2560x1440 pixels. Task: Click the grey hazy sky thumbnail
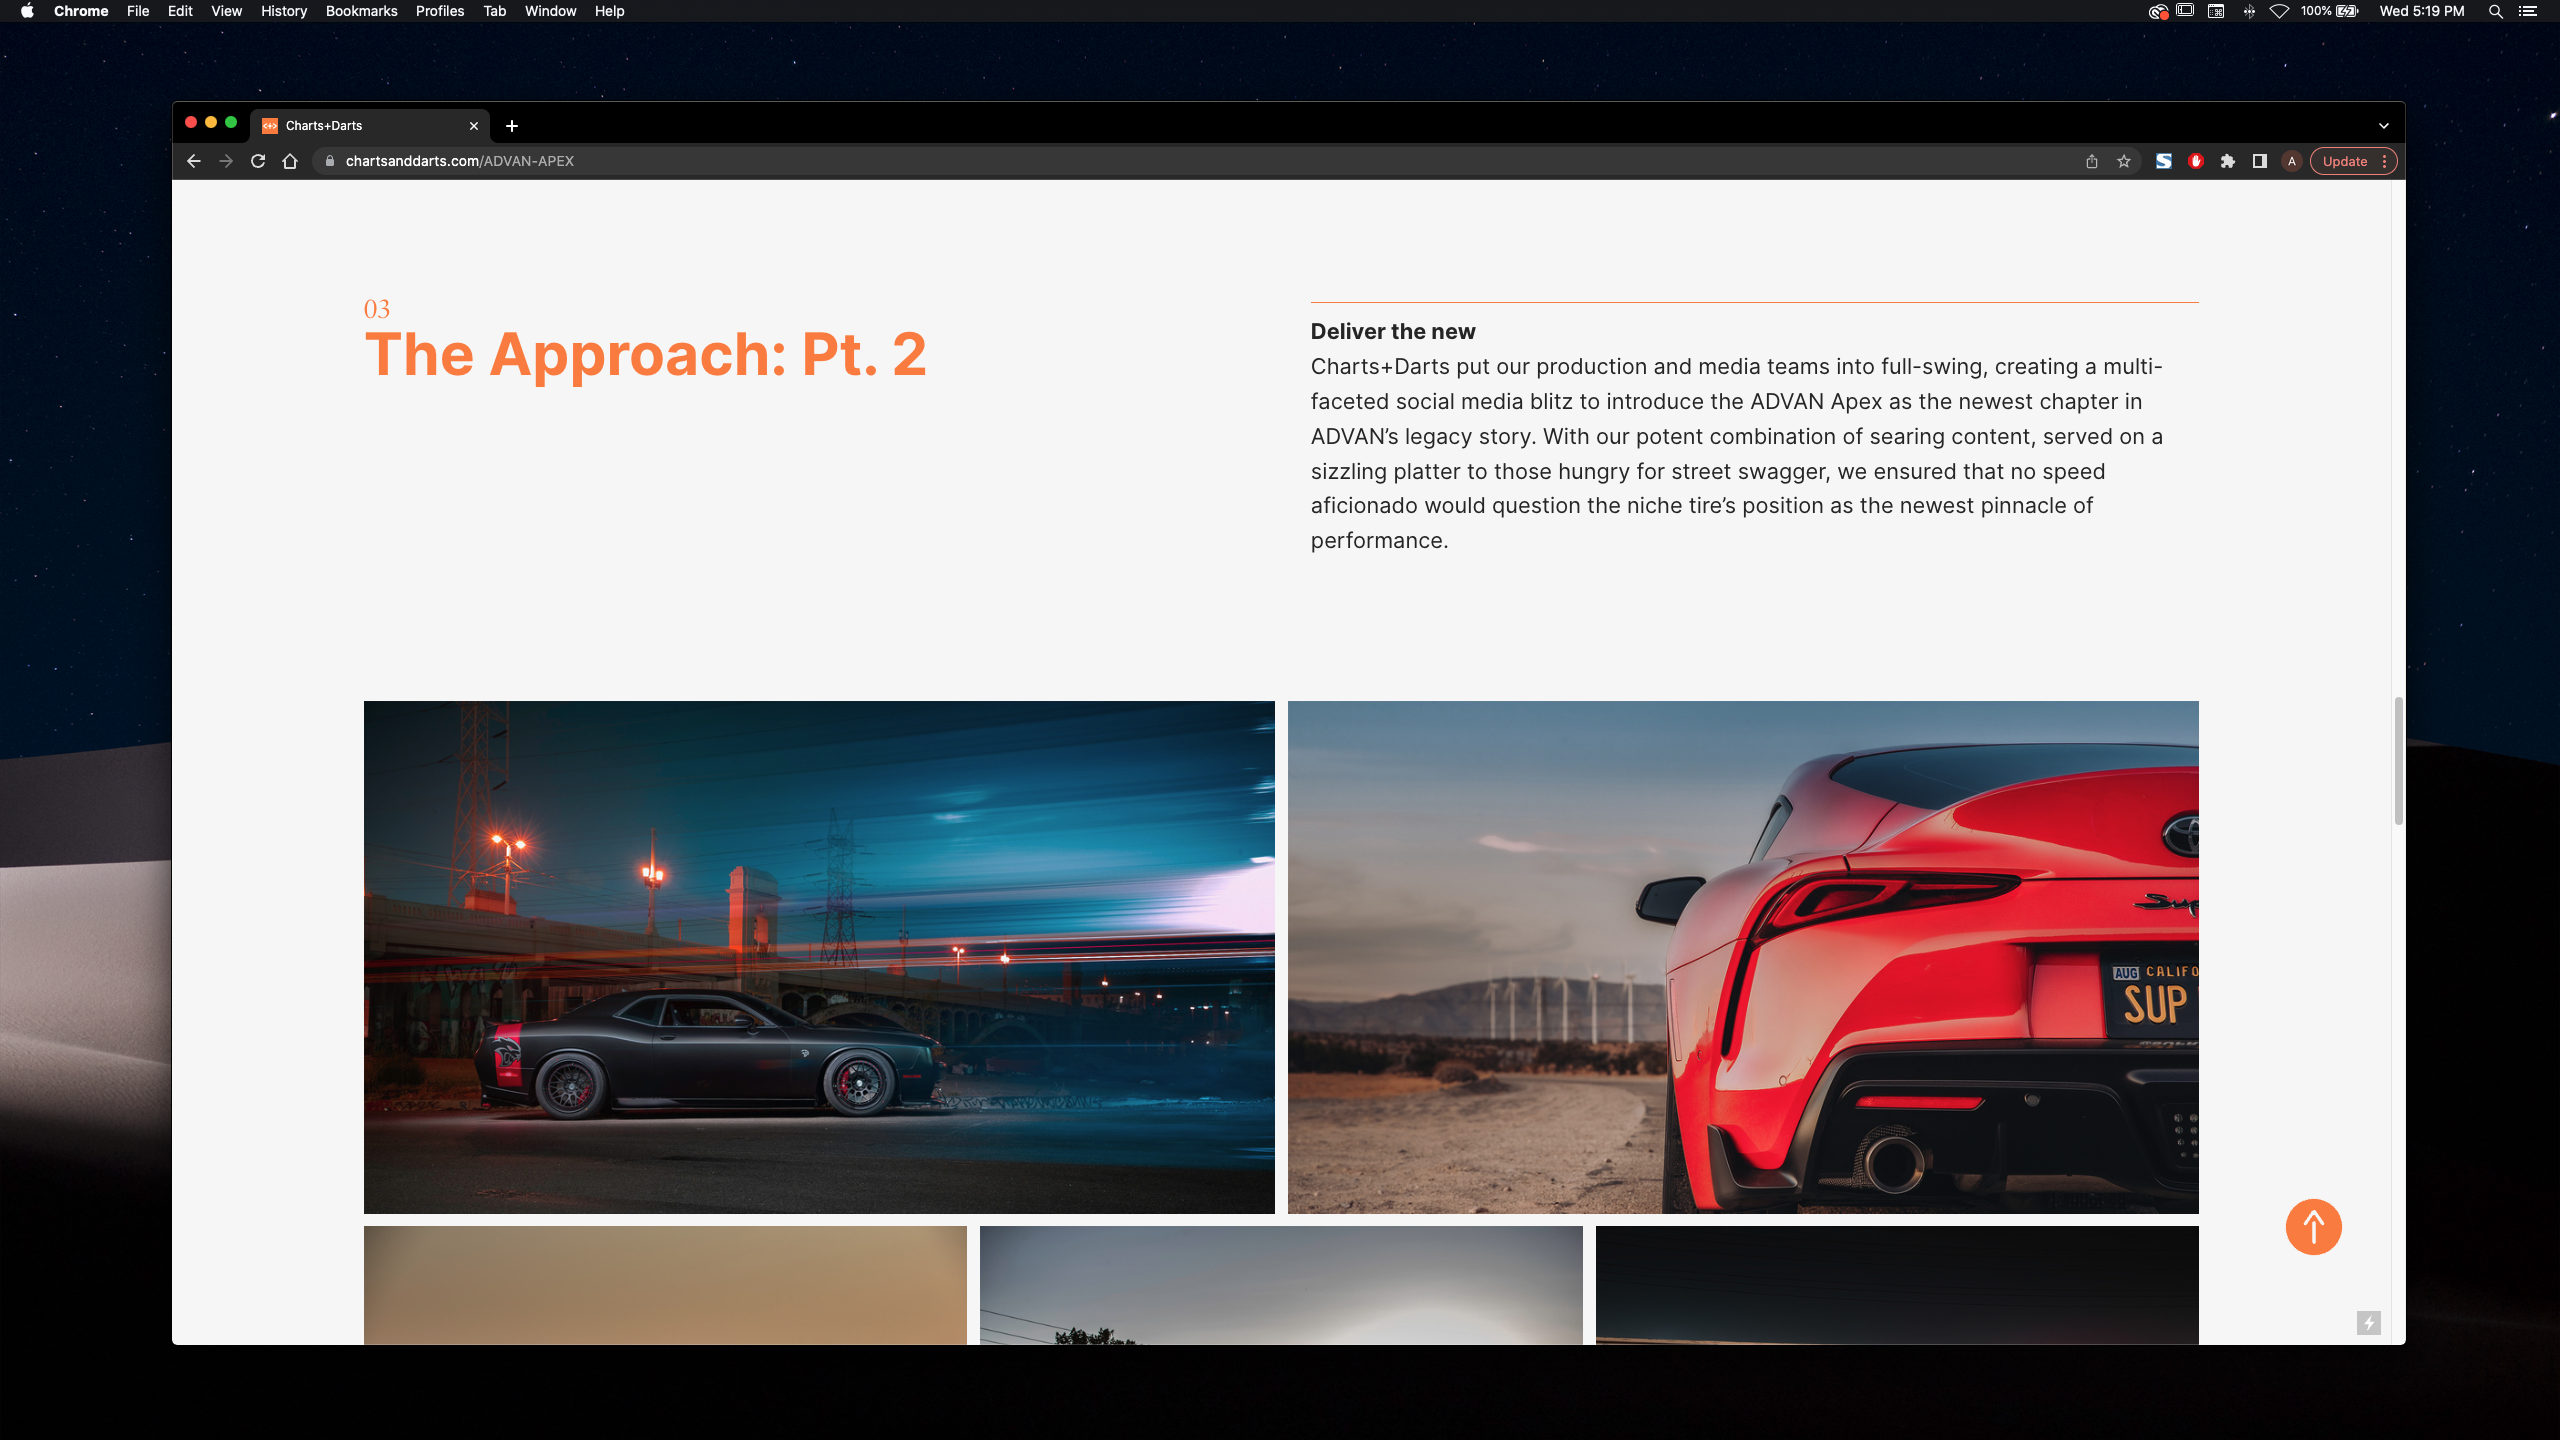[x=1281, y=1285]
